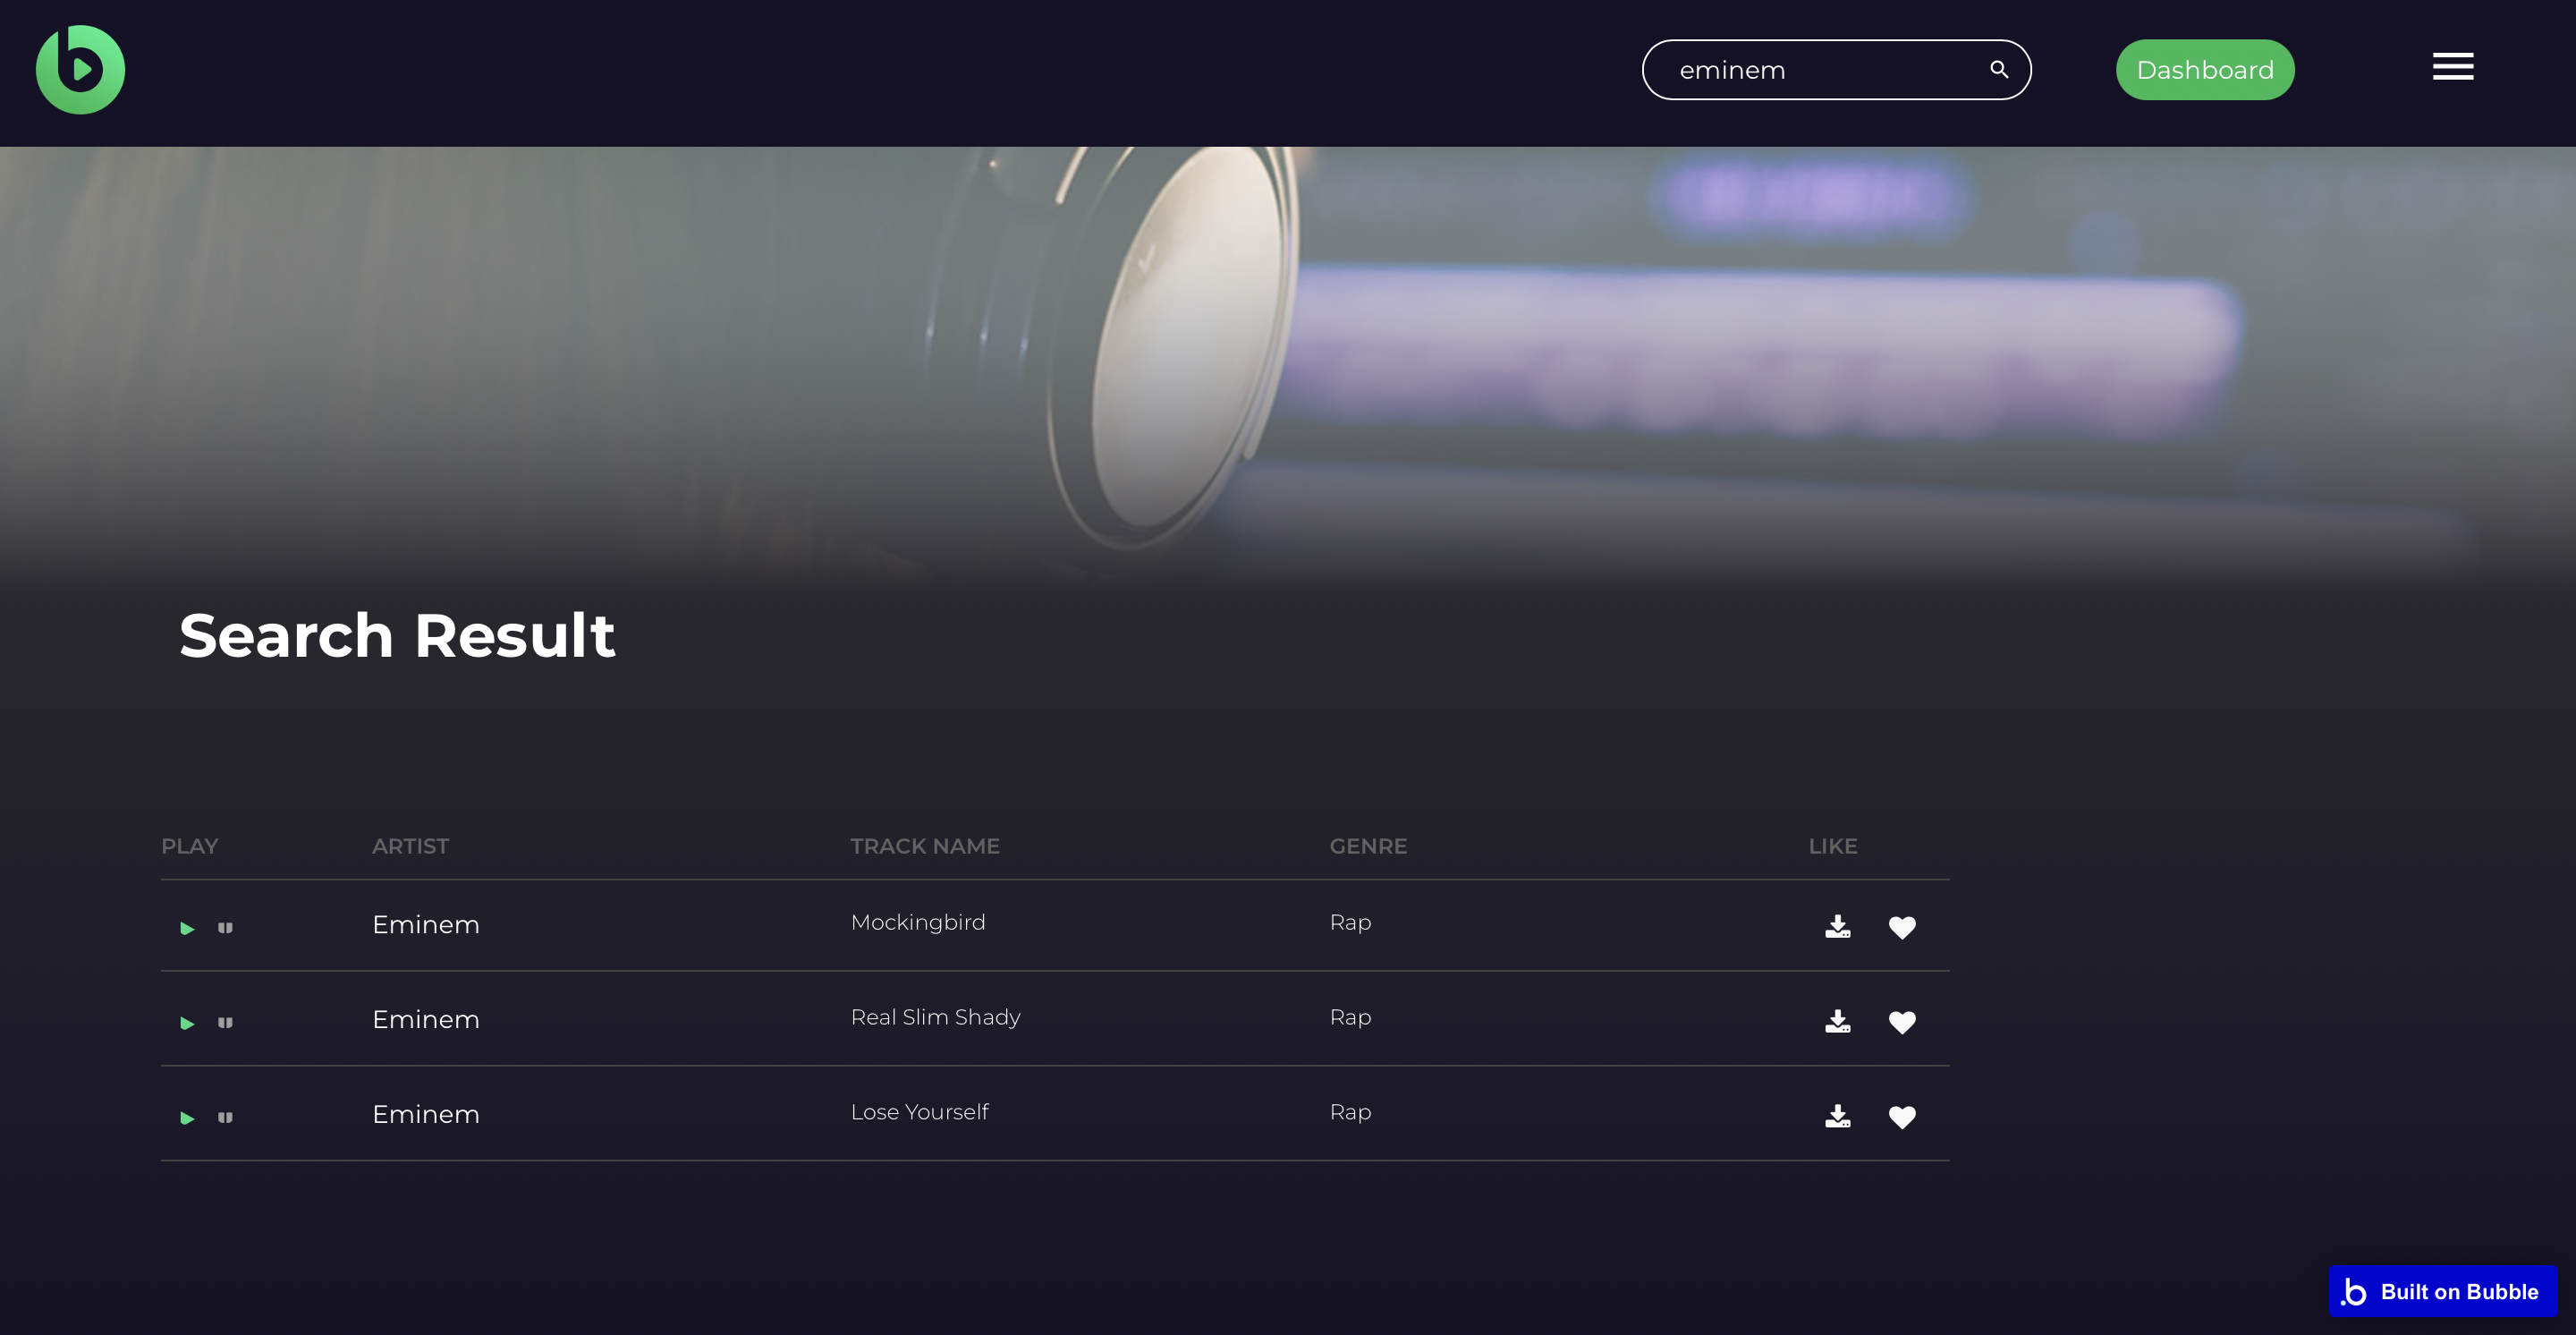This screenshot has height=1335, width=2576.
Task: Open the Built on Bubble badge
Action: [2442, 1292]
